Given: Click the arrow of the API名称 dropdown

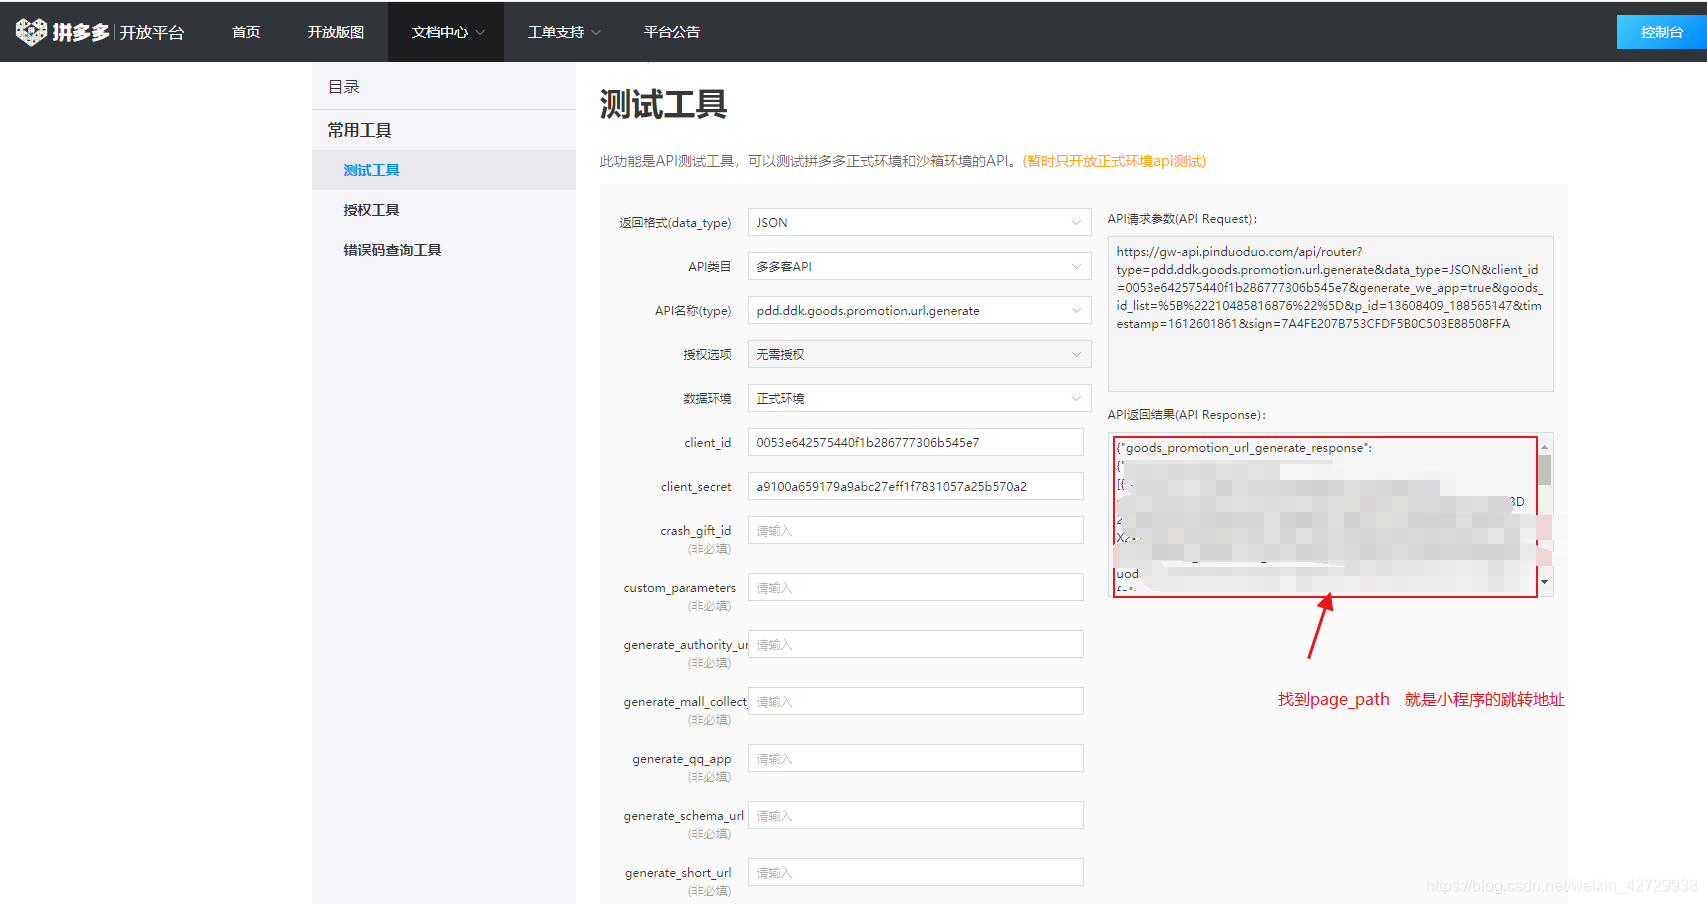Looking at the screenshot, I should point(1076,310).
